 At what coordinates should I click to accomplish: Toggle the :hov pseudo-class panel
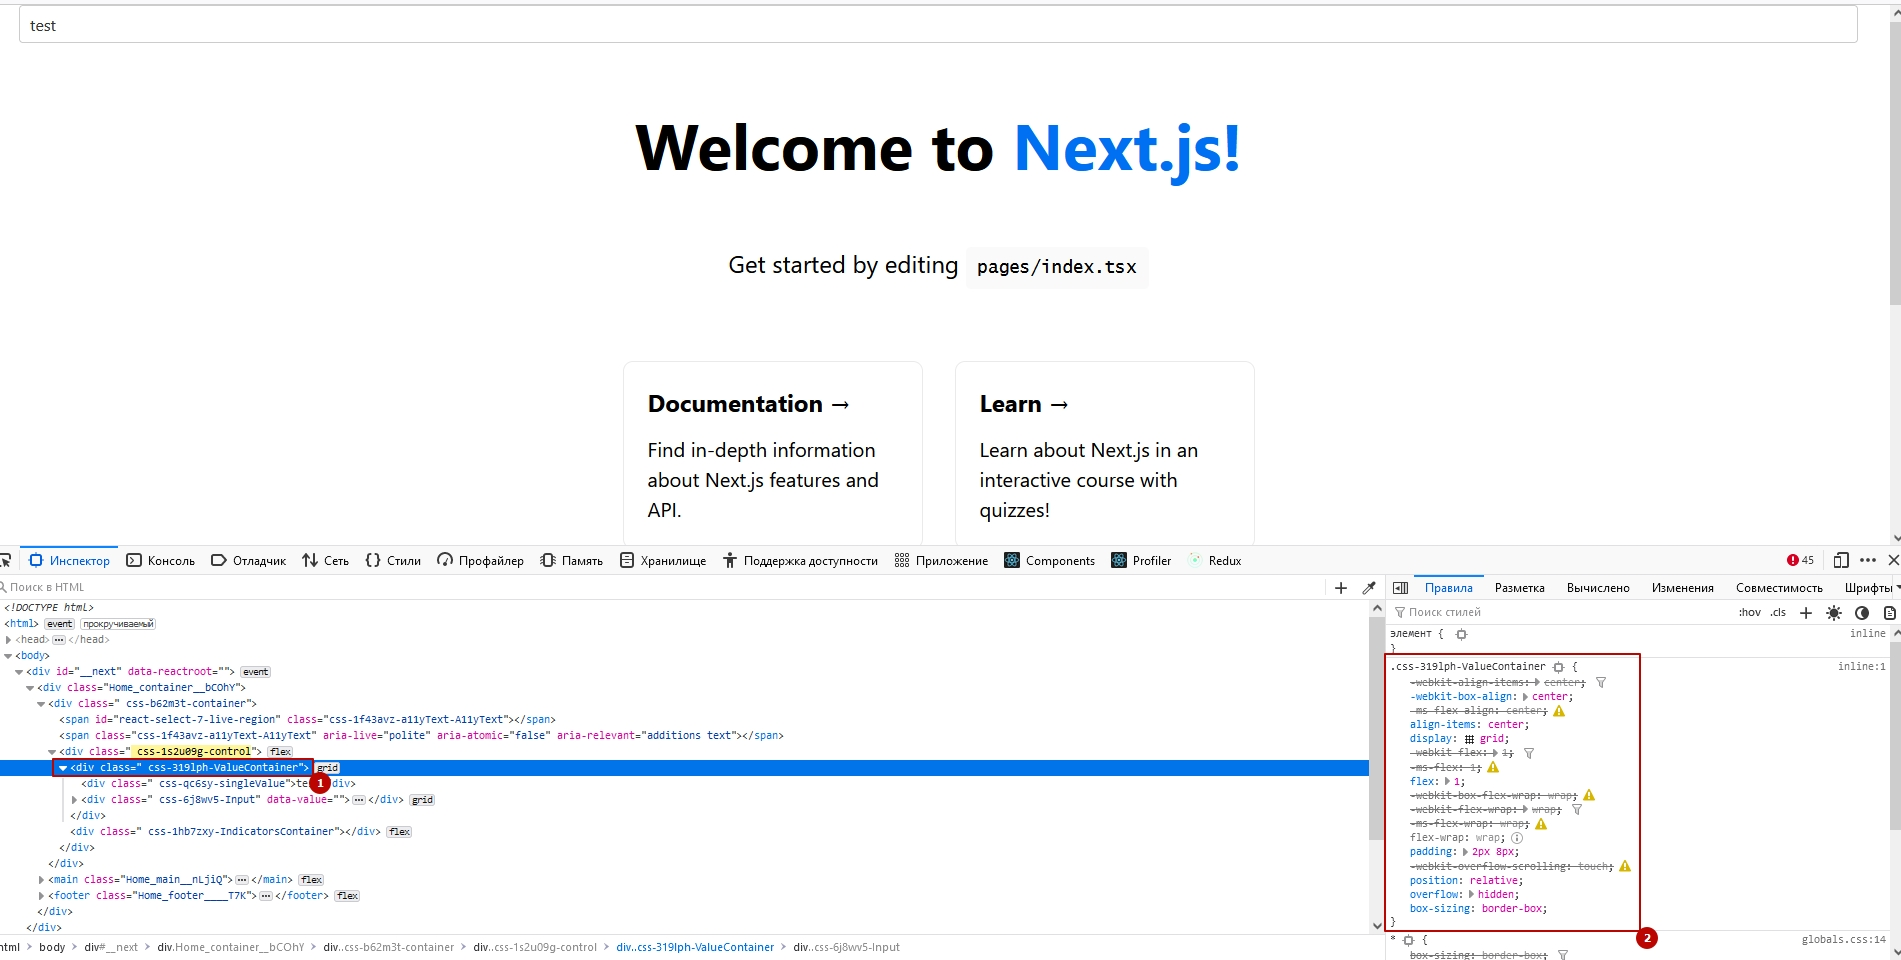click(1750, 612)
